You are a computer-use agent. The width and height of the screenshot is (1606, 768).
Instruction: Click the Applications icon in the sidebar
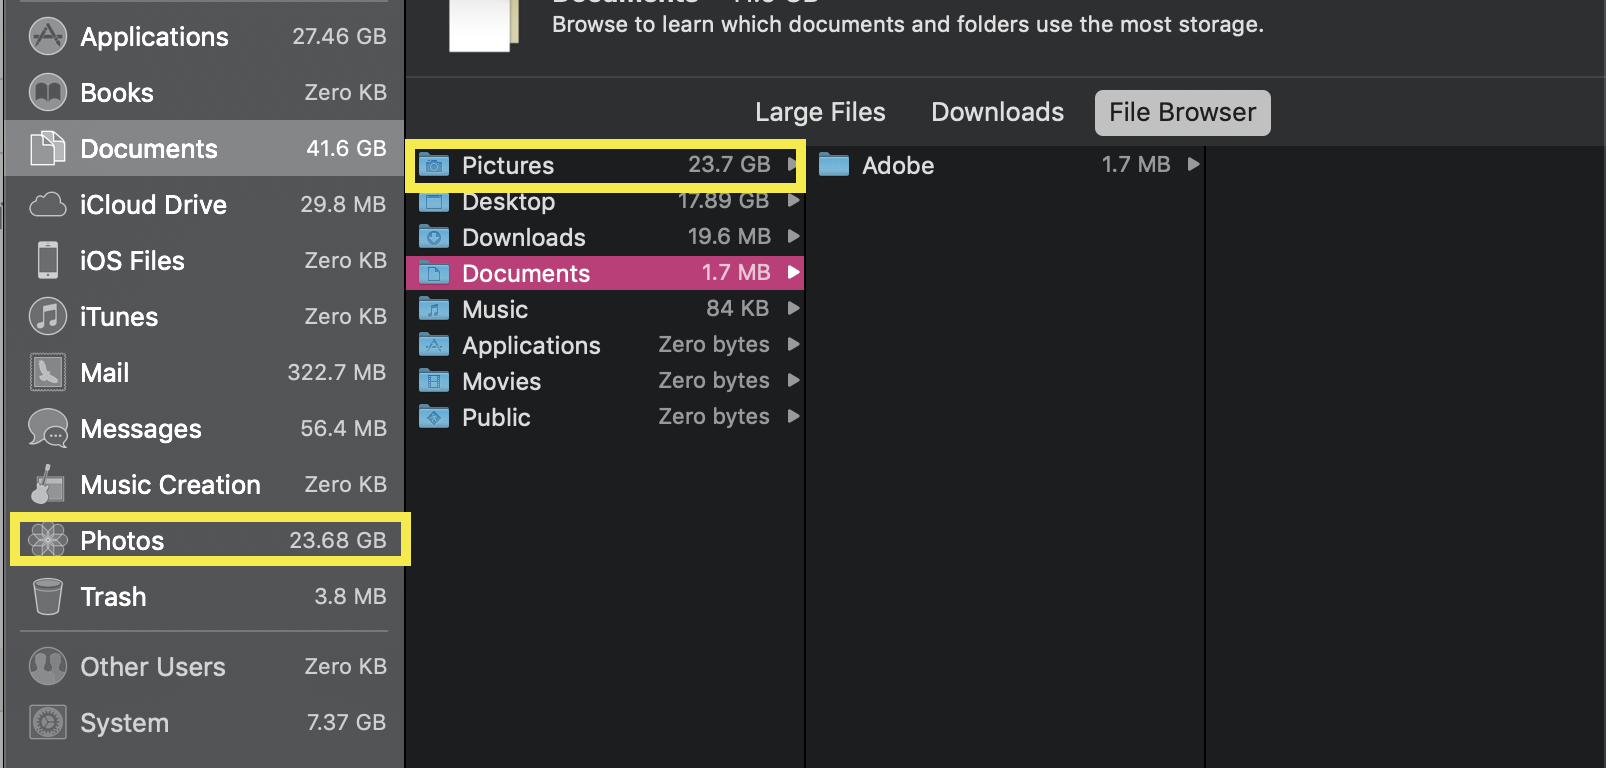coord(48,37)
